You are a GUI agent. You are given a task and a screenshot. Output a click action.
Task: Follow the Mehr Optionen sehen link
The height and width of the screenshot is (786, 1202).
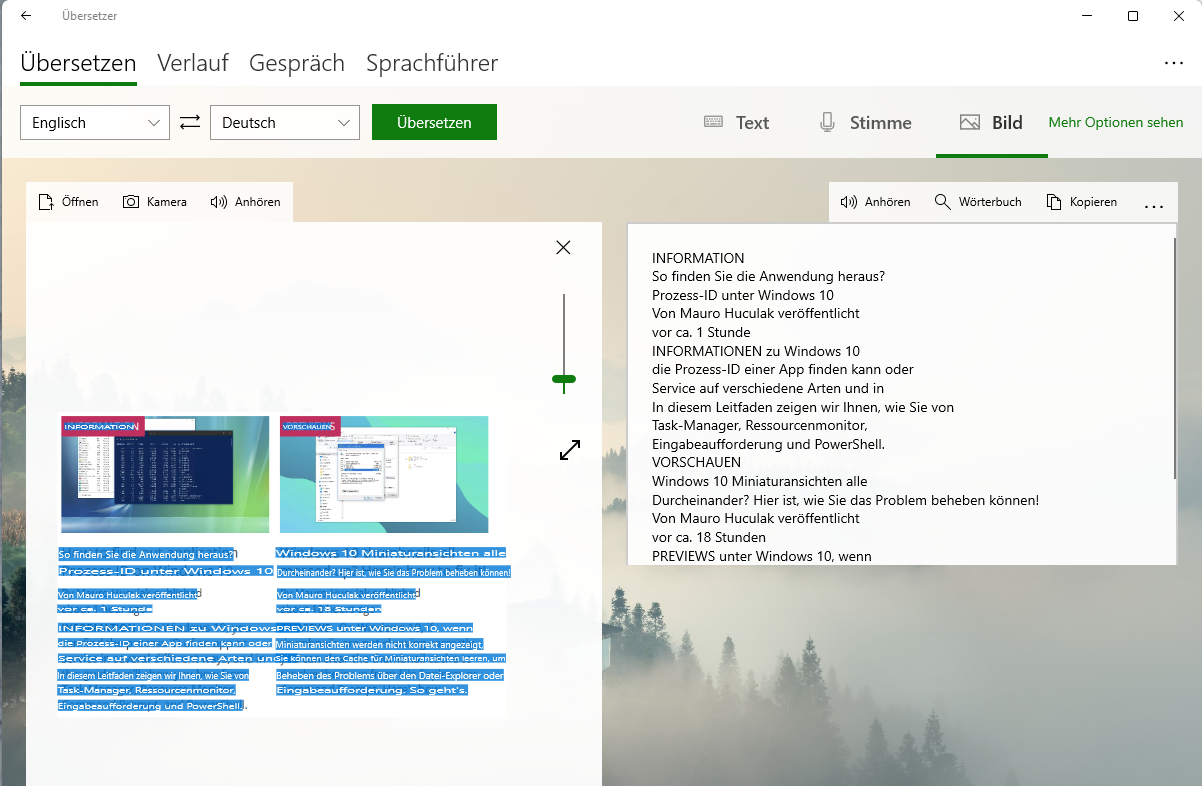(1116, 122)
